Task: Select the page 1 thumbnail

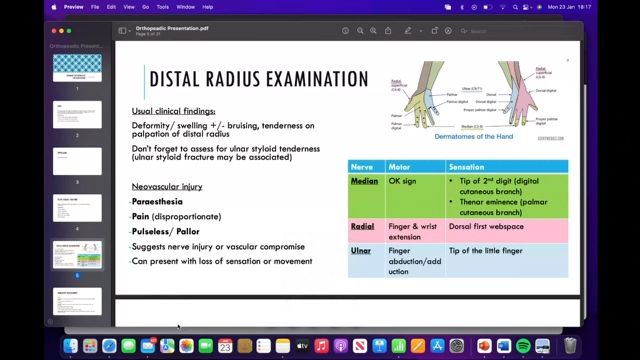Action: [77, 68]
